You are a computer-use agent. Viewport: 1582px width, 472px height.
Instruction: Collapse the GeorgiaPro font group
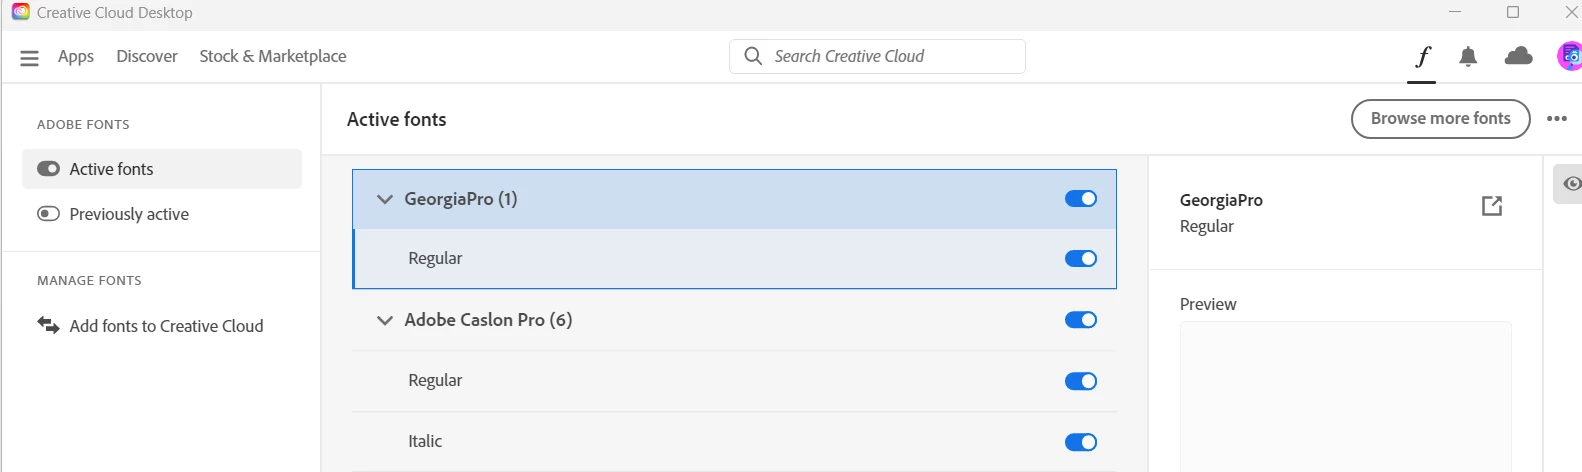pyautogui.click(x=384, y=199)
